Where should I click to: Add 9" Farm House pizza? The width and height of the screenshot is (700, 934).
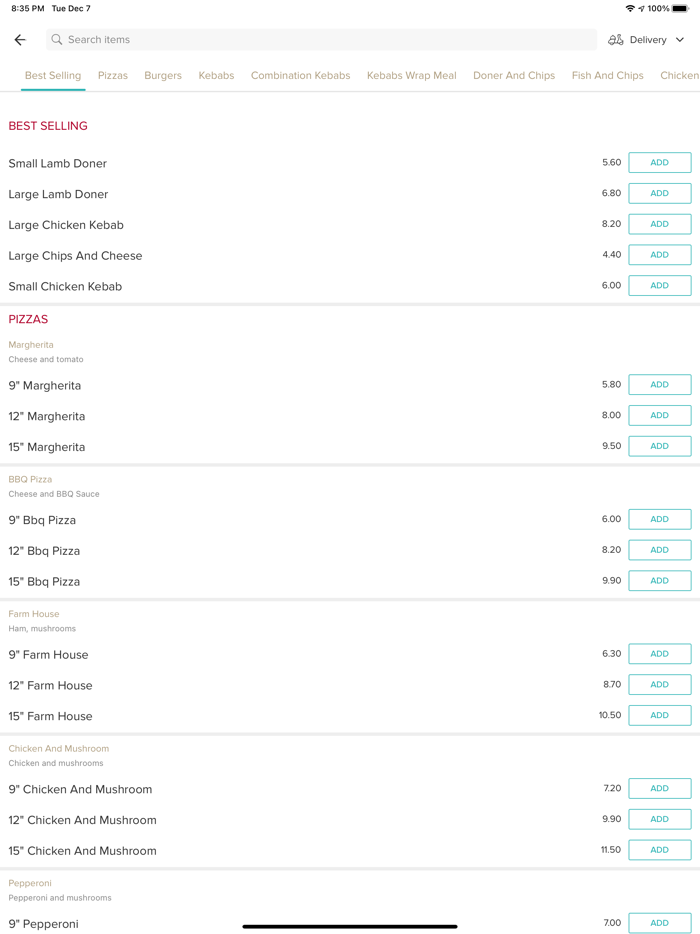click(x=659, y=654)
